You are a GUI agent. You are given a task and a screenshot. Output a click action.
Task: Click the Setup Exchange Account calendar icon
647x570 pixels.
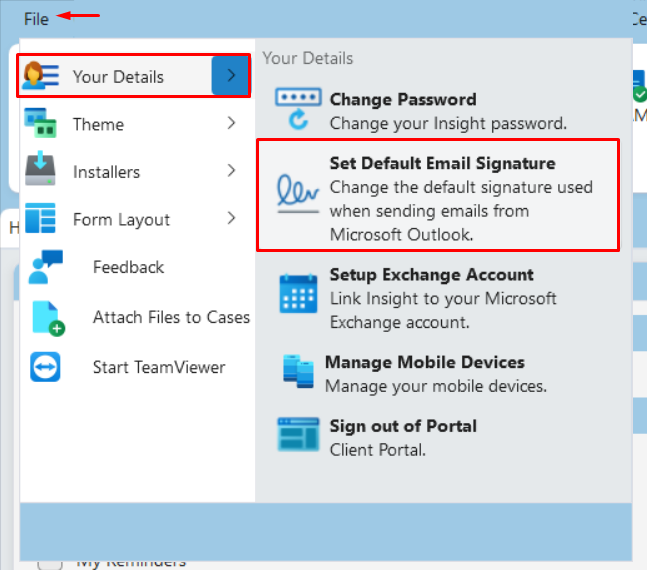298,293
